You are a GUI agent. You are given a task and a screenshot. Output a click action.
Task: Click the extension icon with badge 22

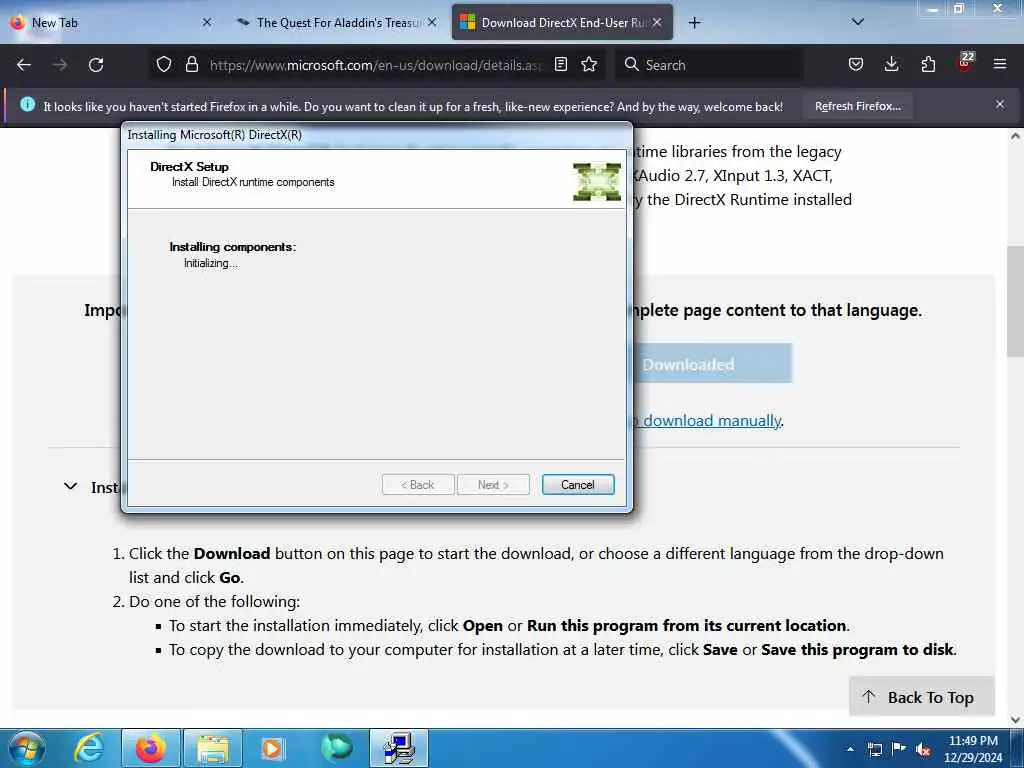pyautogui.click(x=965, y=62)
